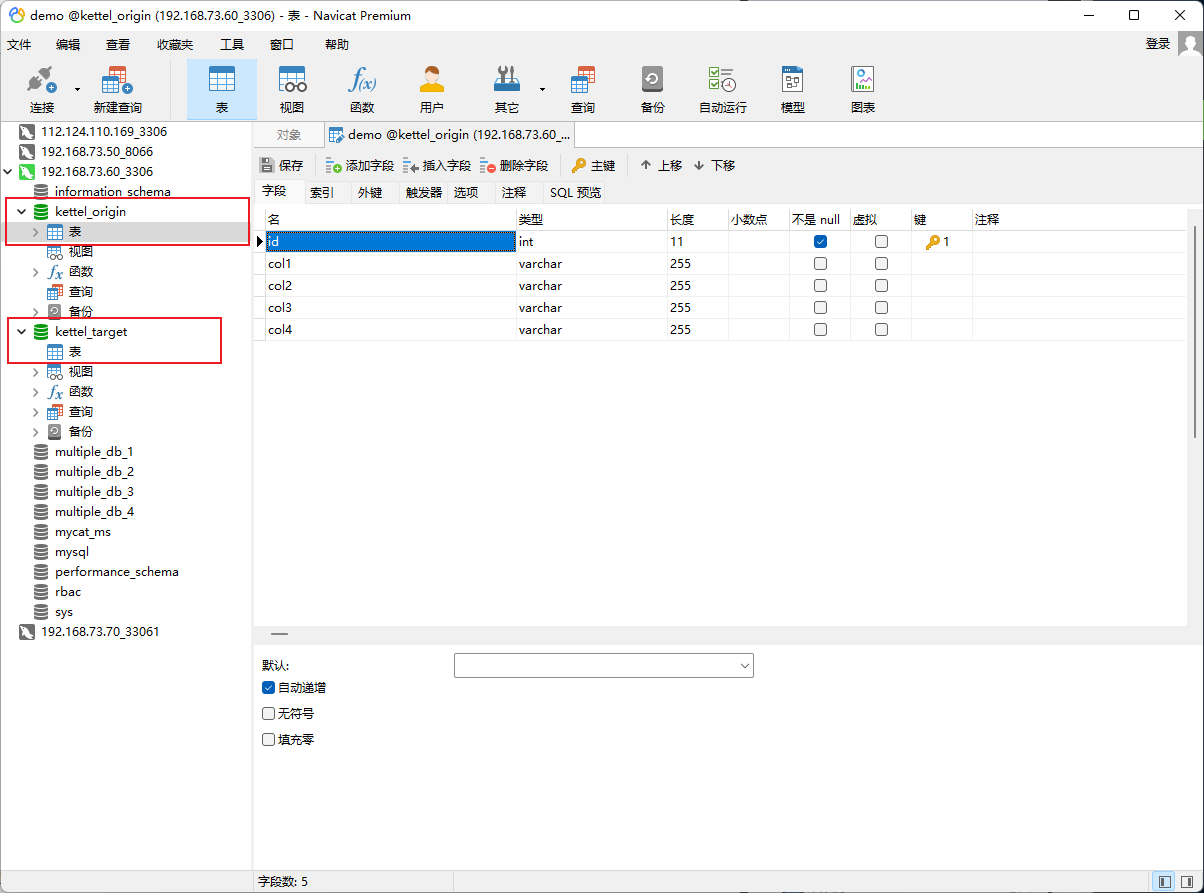1204x893 pixels.
Task: Uncheck the 自动递增 auto increment checkbox
Action: tap(268, 688)
